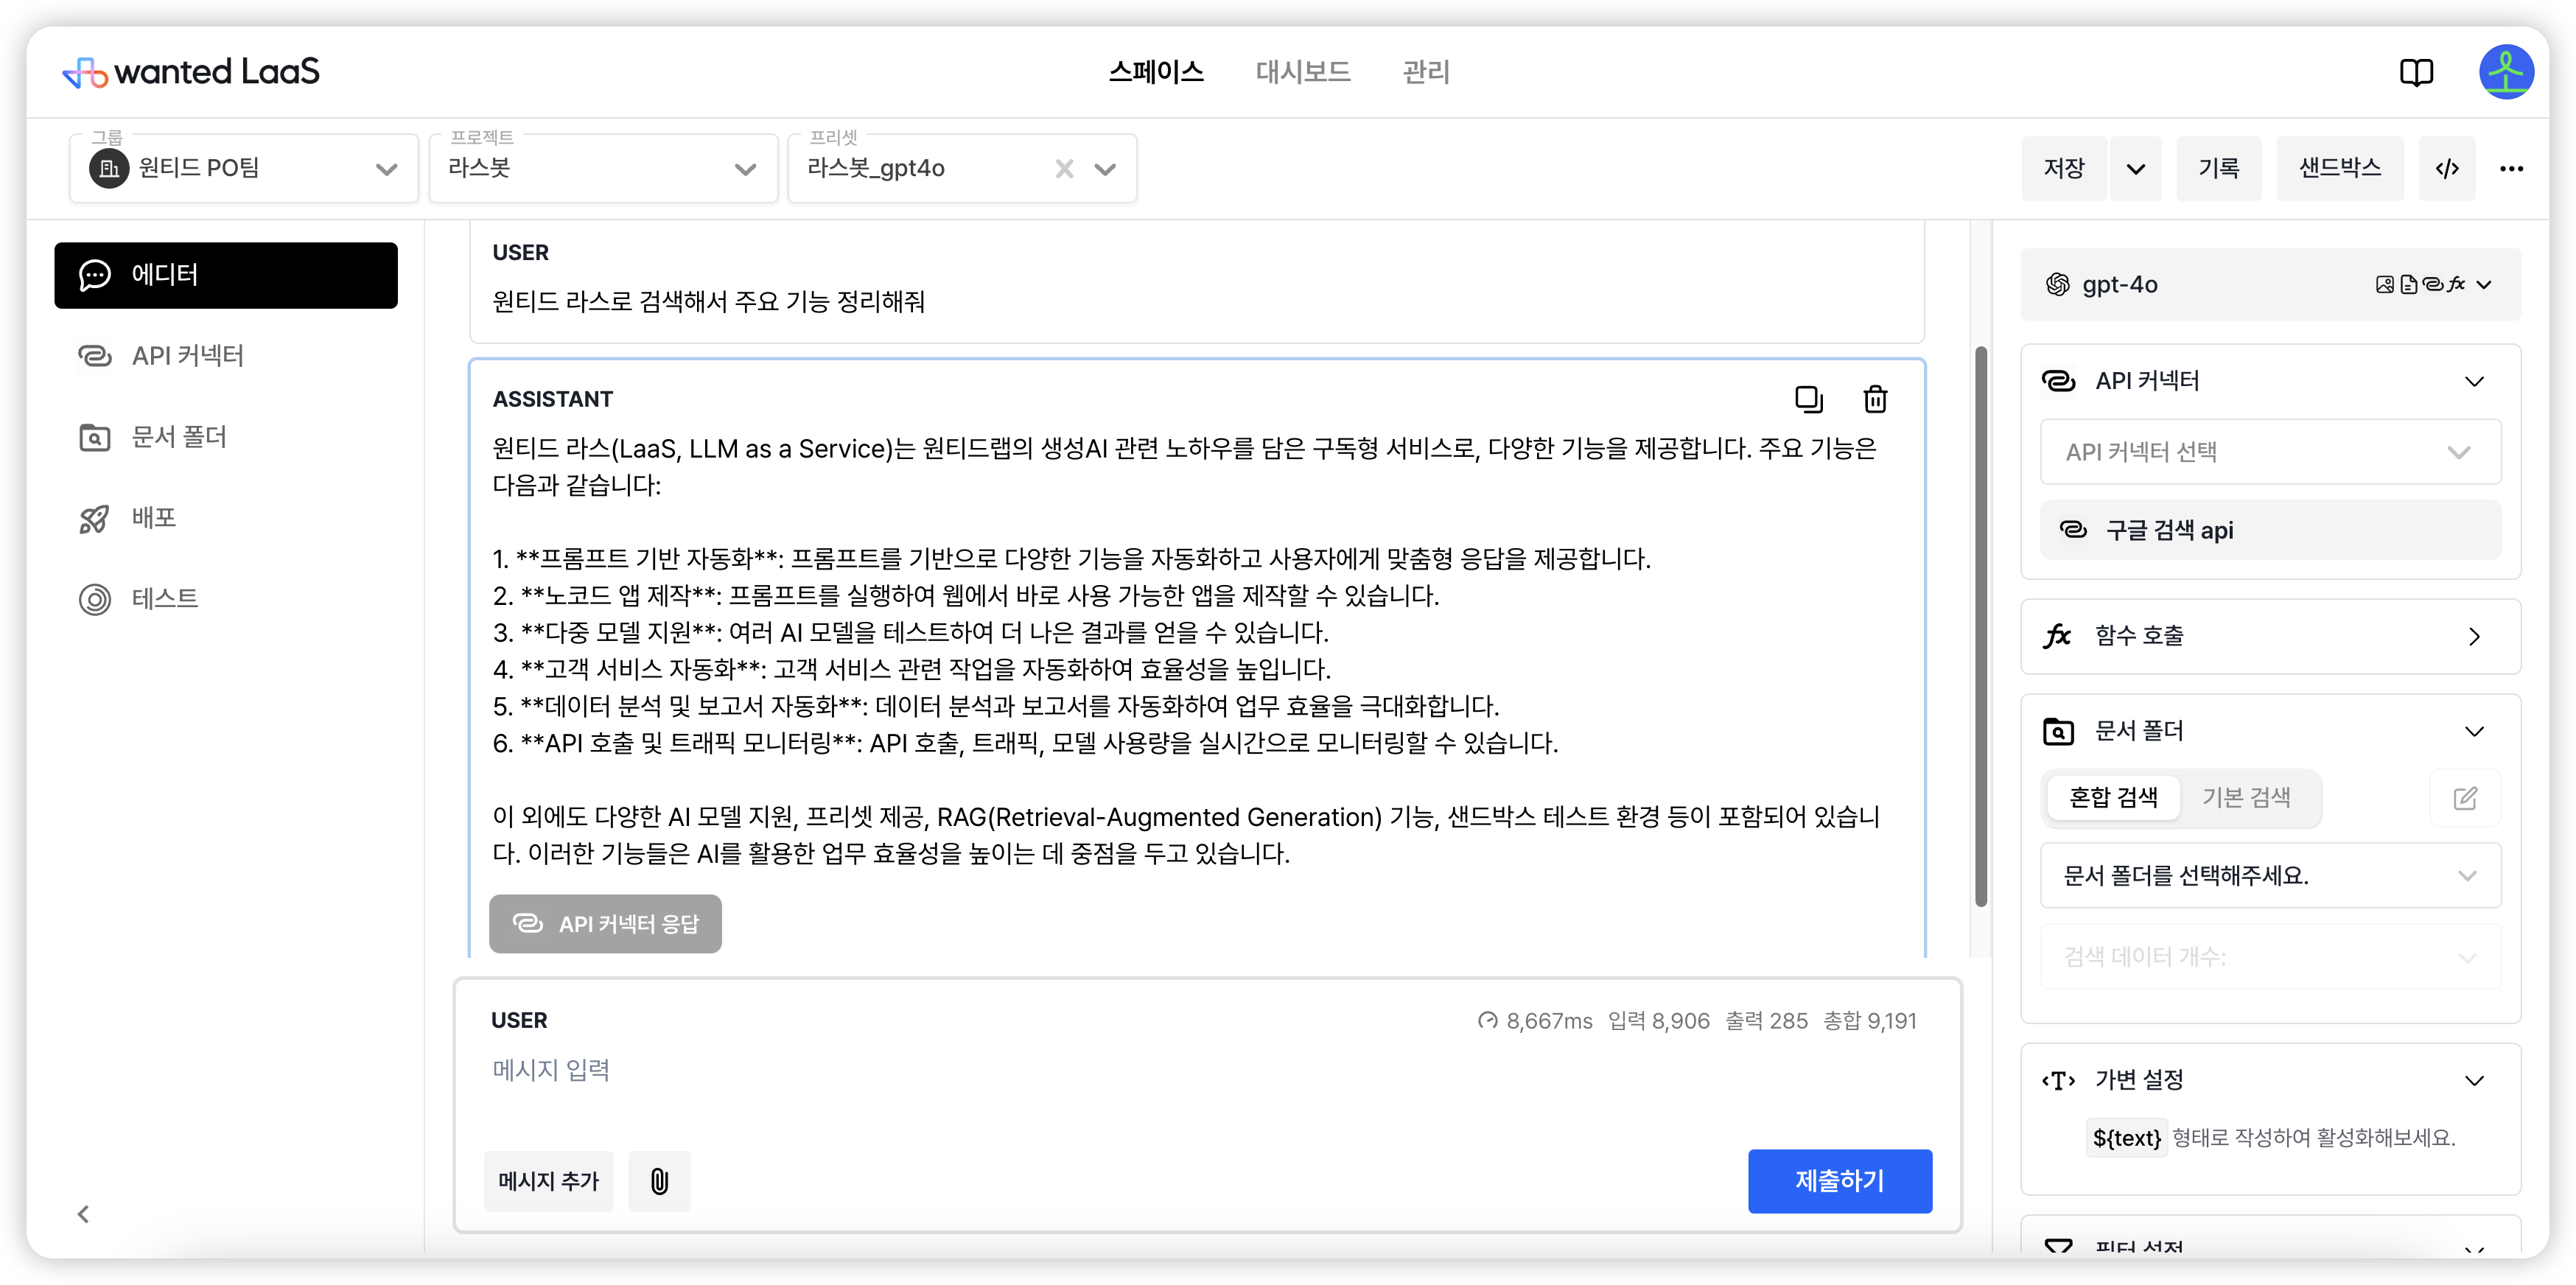The height and width of the screenshot is (1285, 2576).
Task: Clear the 라스봇_gpt4o preset selection
Action: pyautogui.click(x=1064, y=169)
